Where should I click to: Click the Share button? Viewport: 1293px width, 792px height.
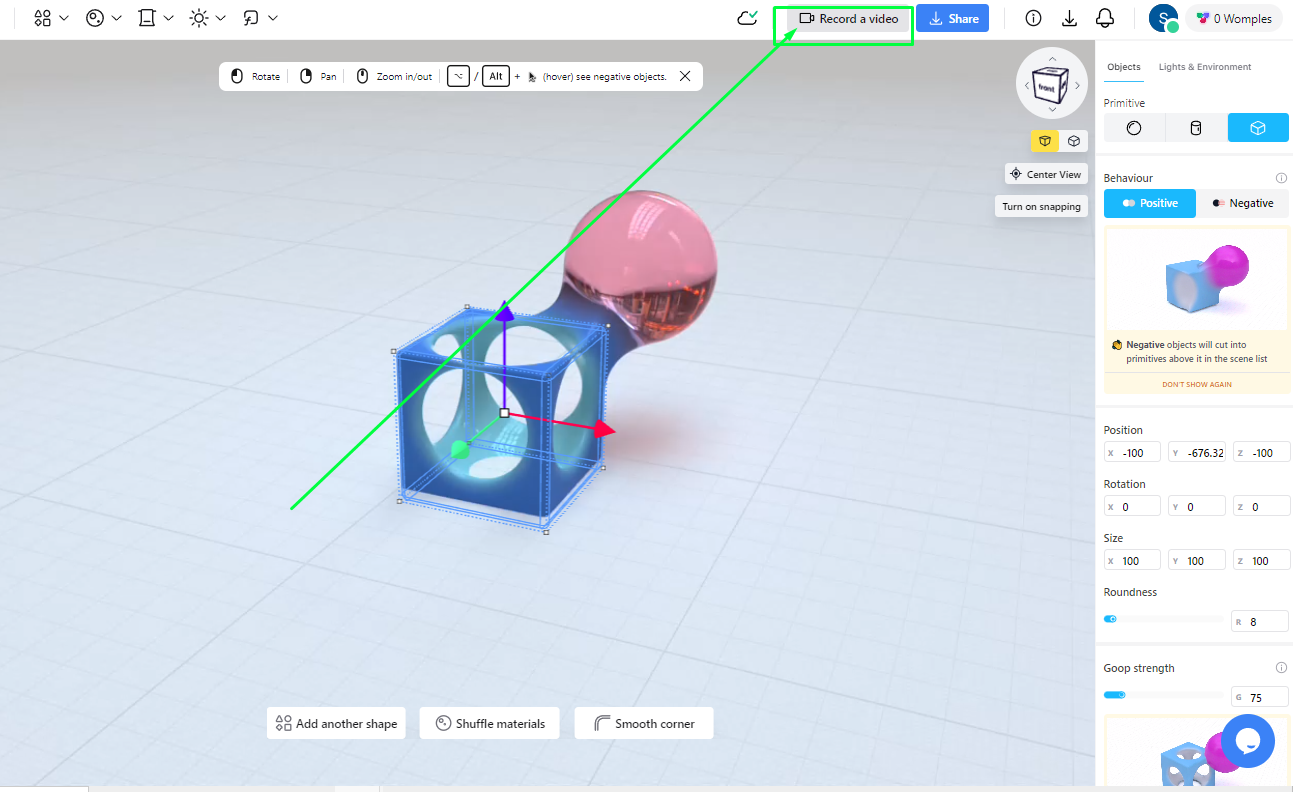click(x=953, y=19)
